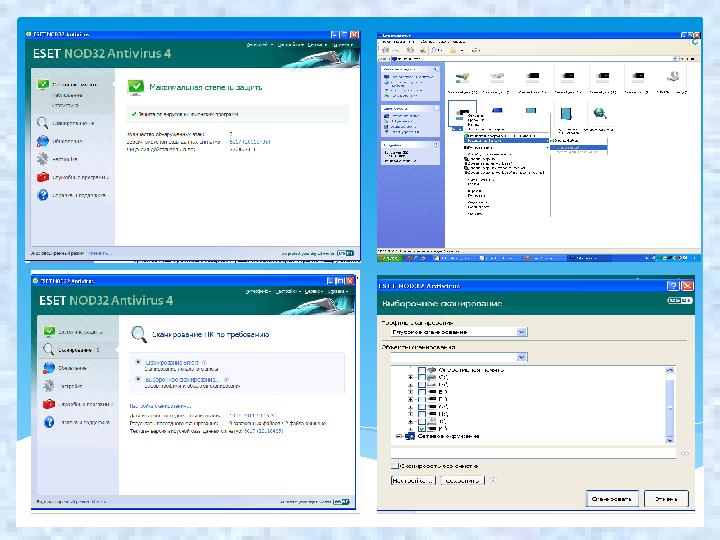Click the "Сохранить" button in the custom scan dialog
The height and width of the screenshot is (540, 720).
(x=462, y=480)
